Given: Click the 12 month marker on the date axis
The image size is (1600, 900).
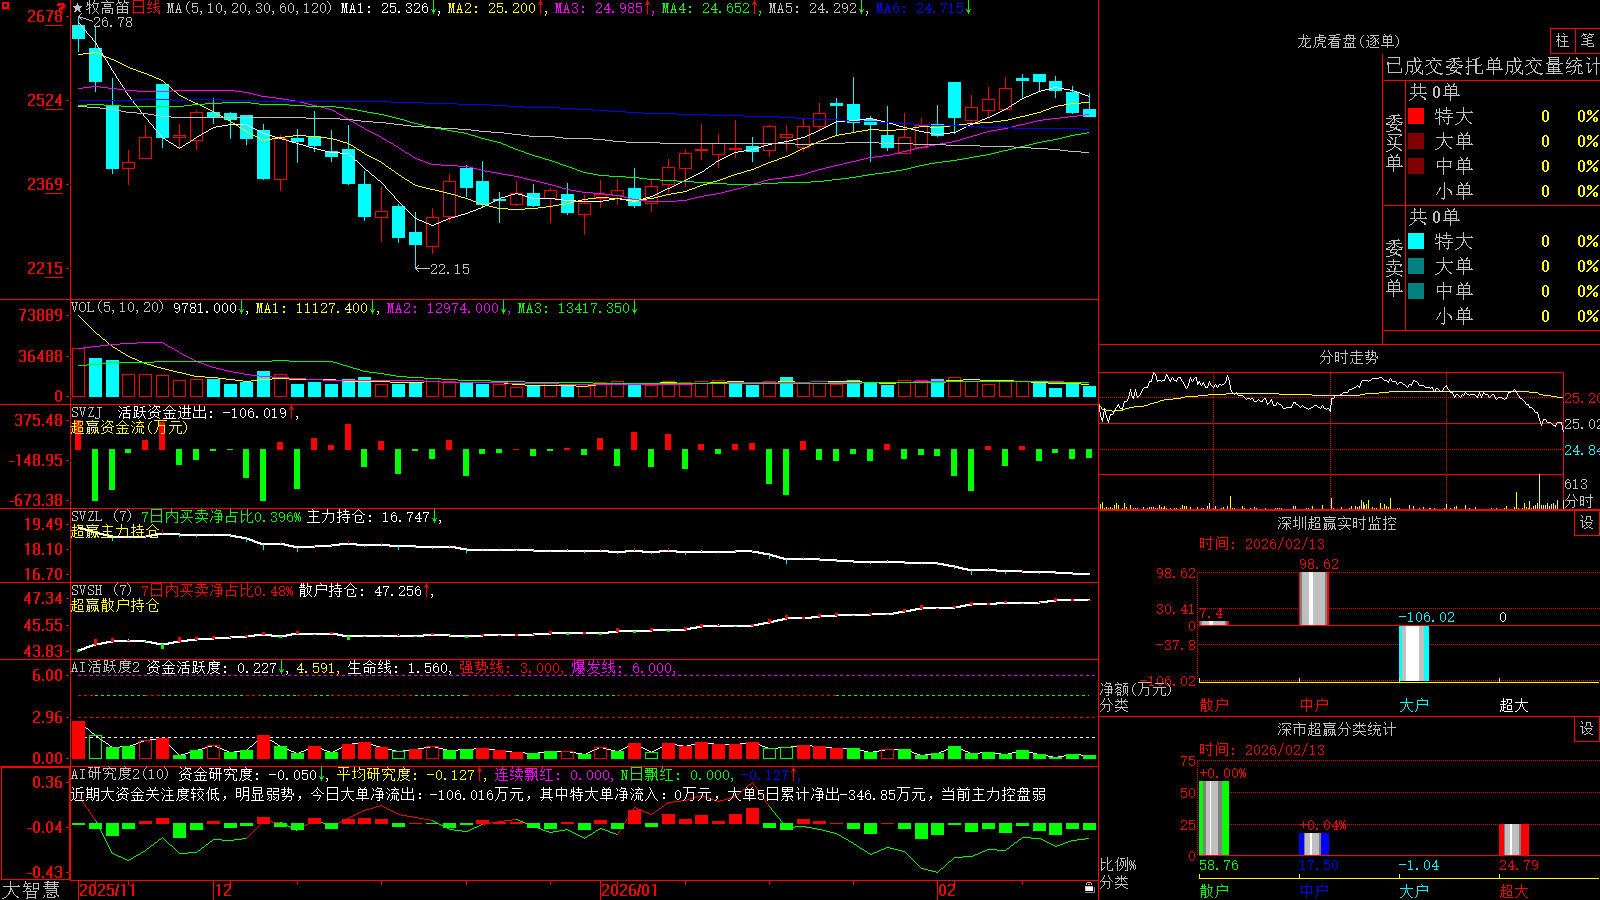Looking at the screenshot, I should 223,890.
